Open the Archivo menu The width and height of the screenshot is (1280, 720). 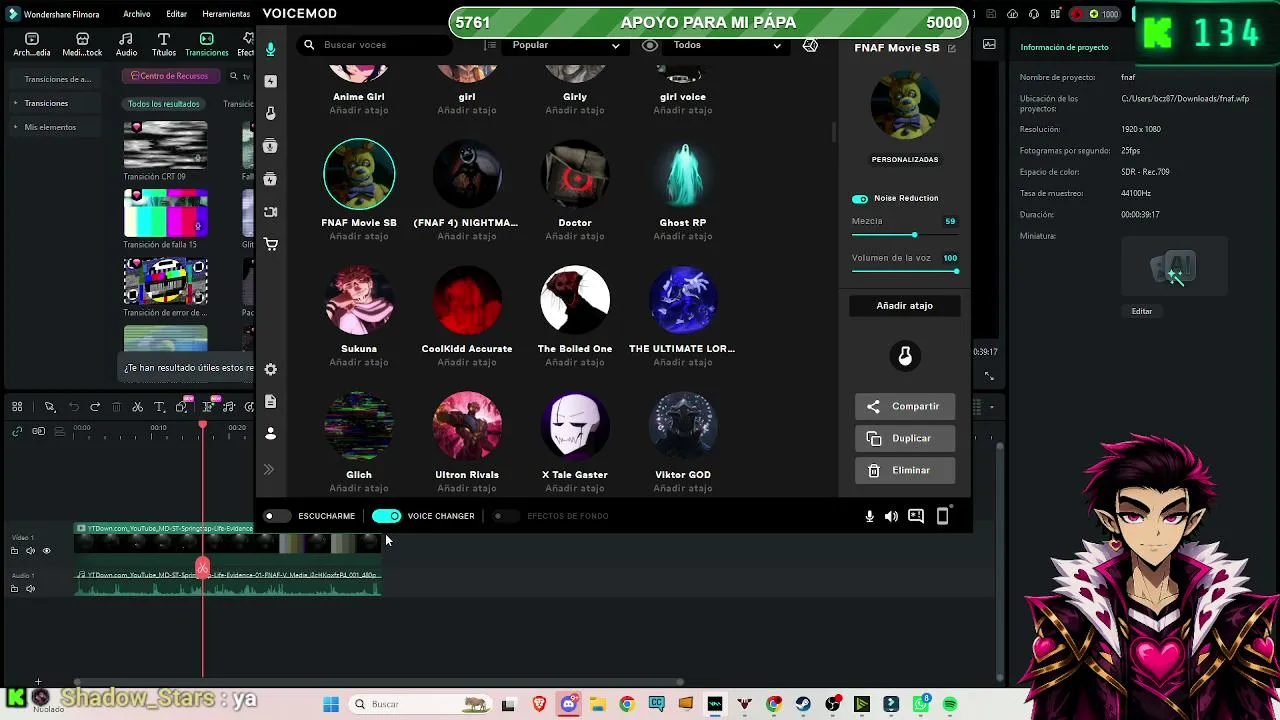pos(137,14)
